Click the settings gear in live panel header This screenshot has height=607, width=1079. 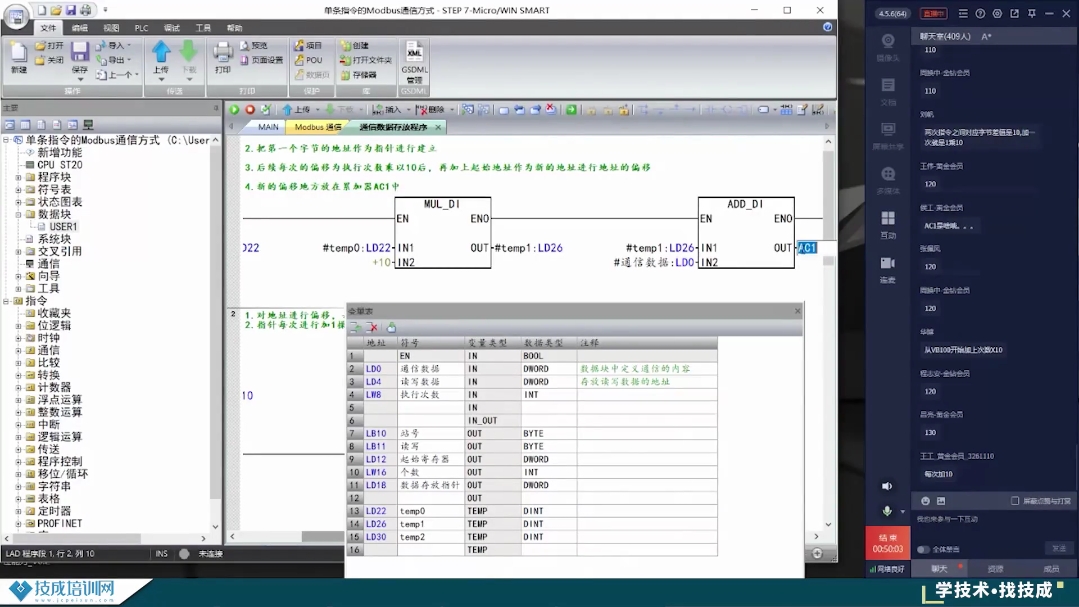click(997, 13)
